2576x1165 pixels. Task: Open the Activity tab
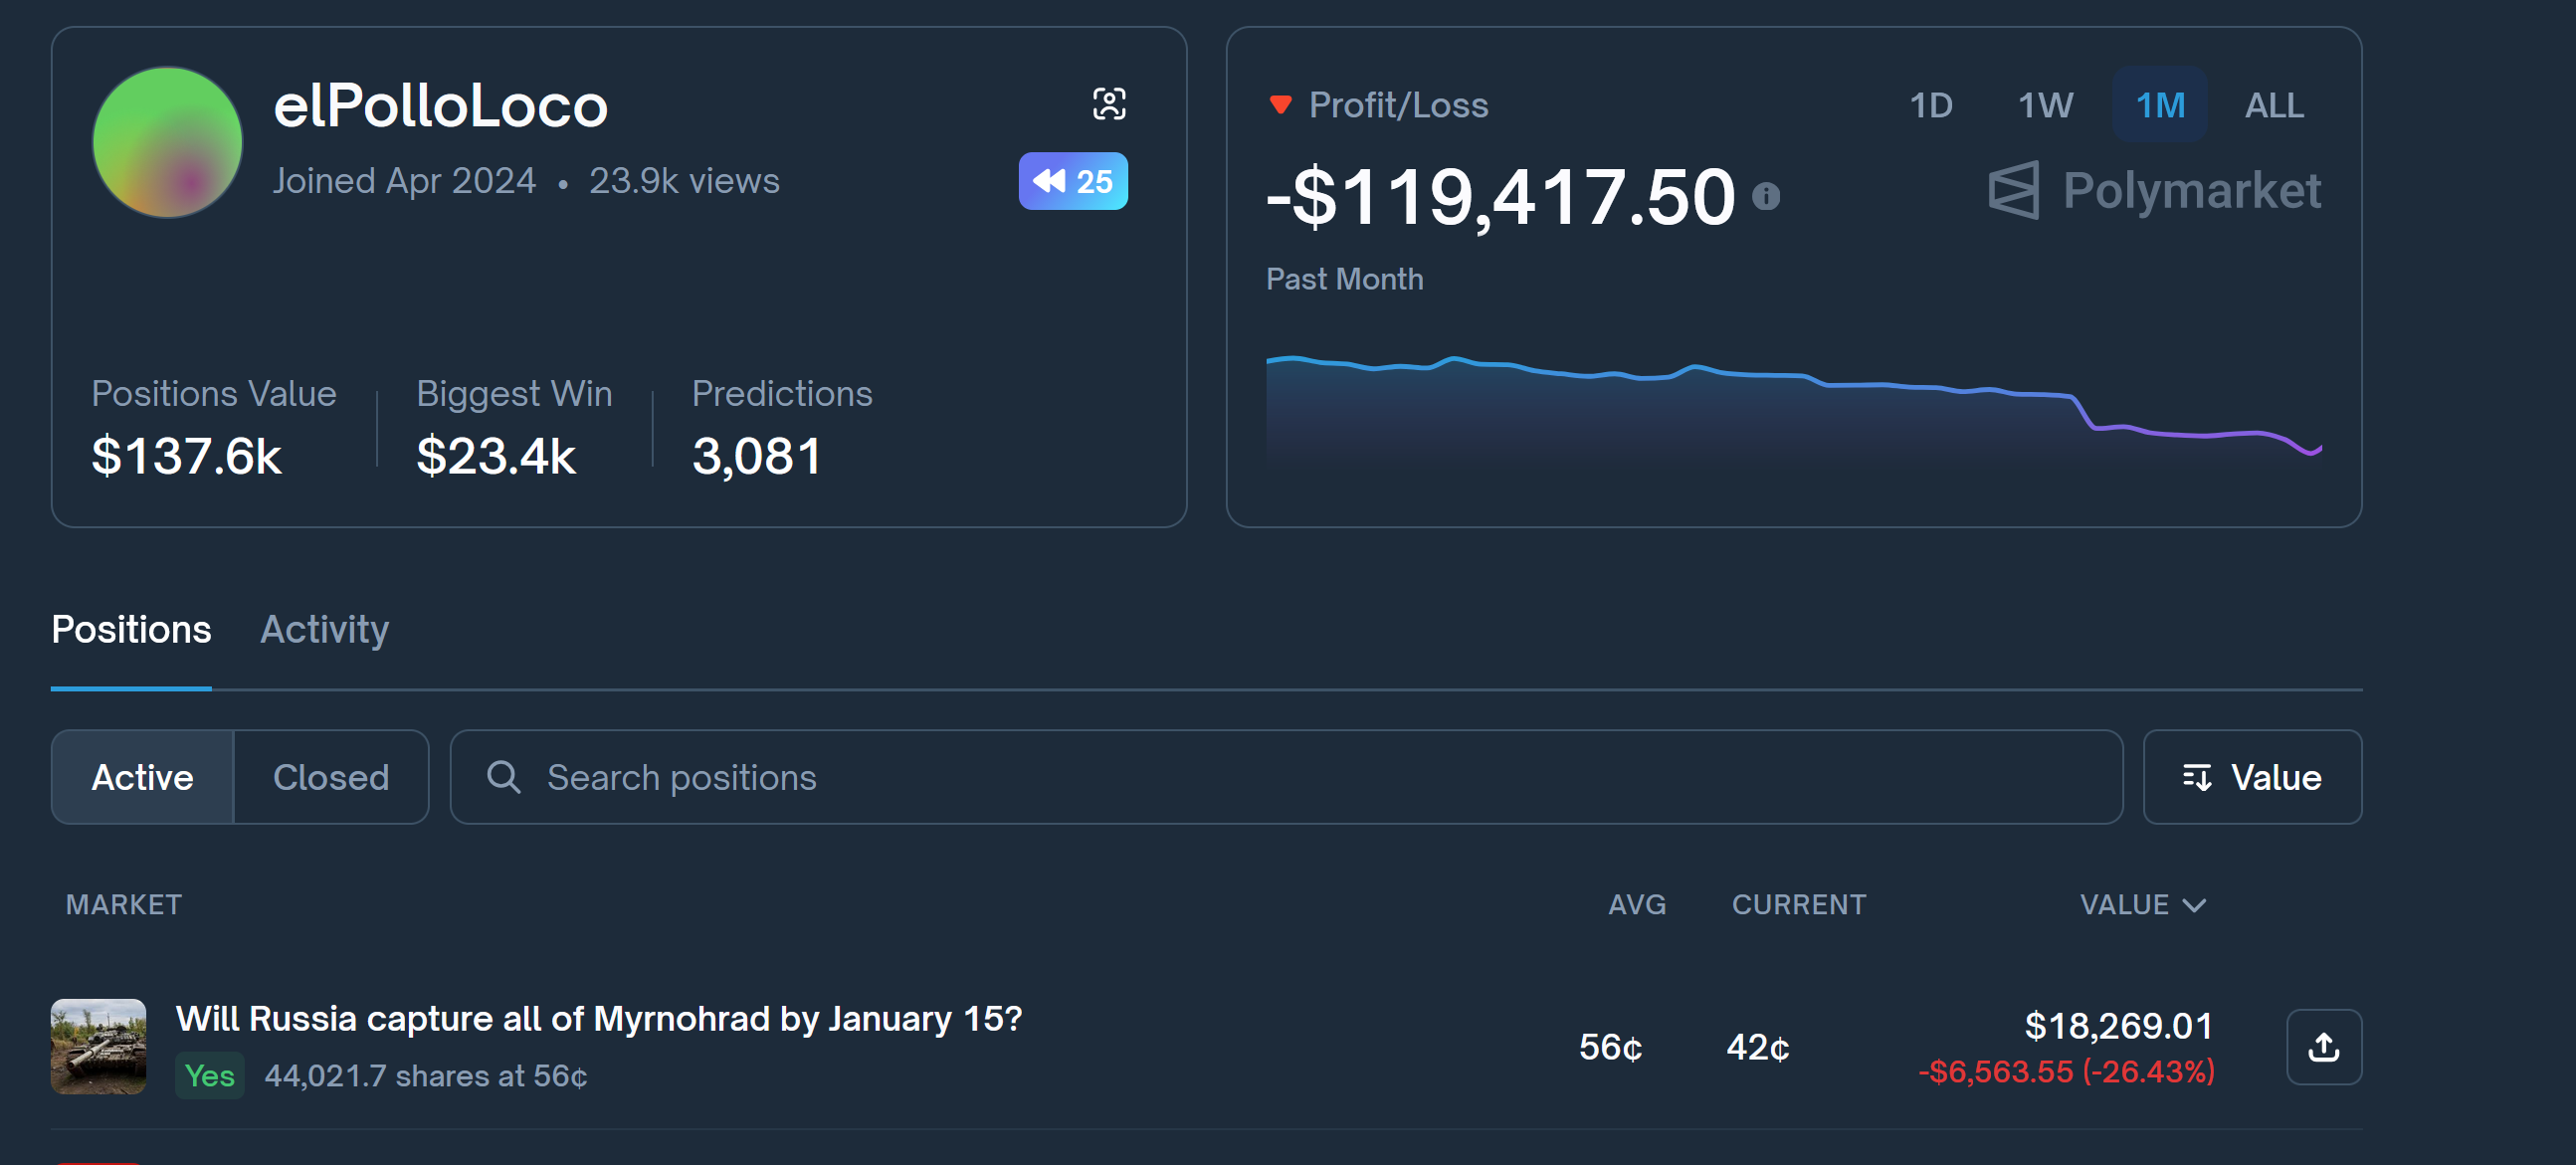[324, 629]
